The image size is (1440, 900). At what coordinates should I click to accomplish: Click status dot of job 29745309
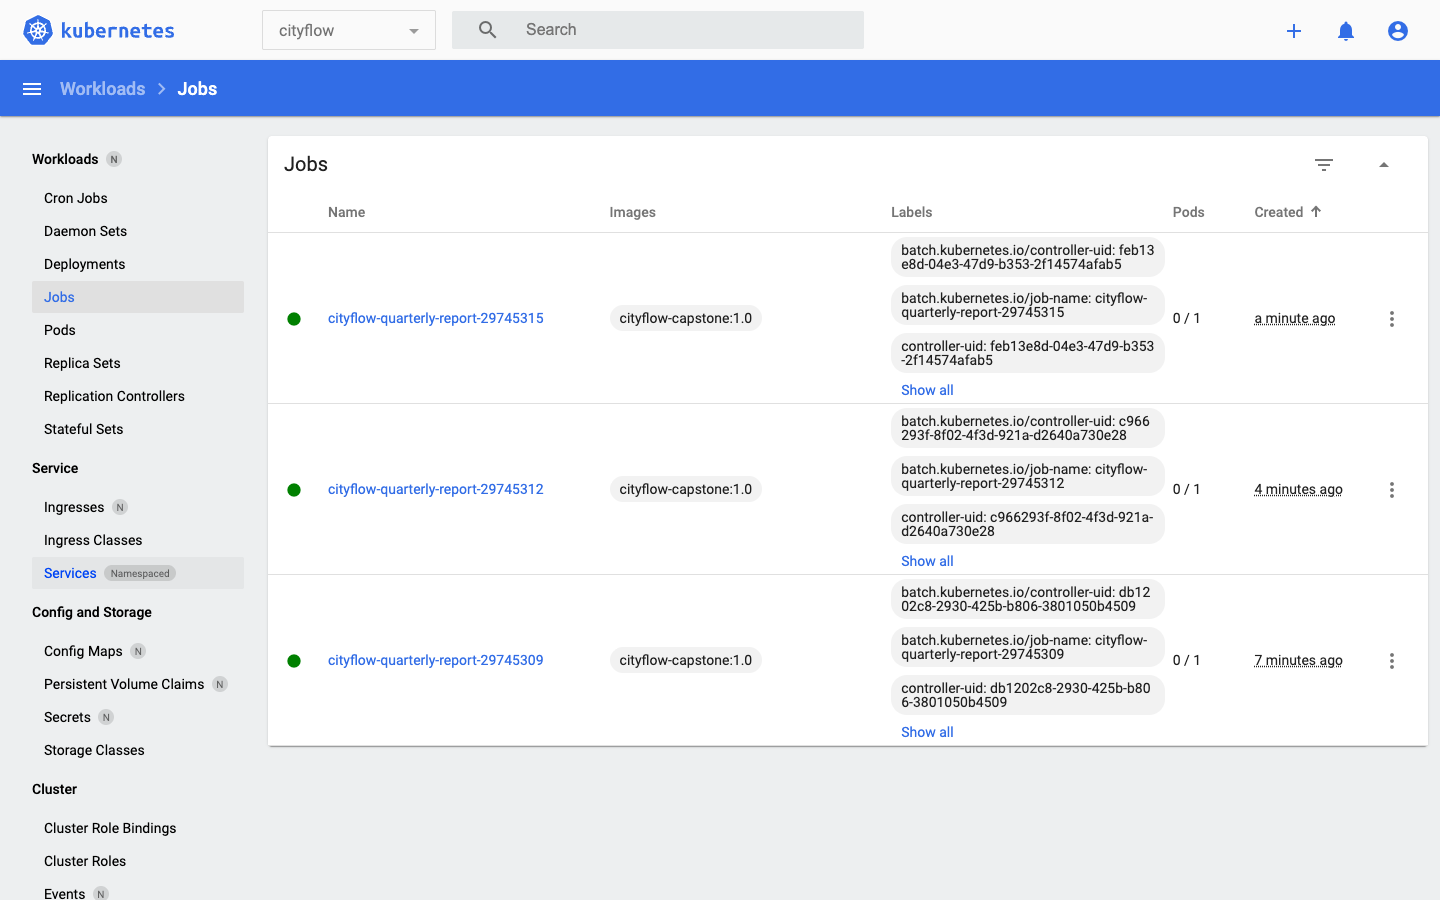[294, 661]
